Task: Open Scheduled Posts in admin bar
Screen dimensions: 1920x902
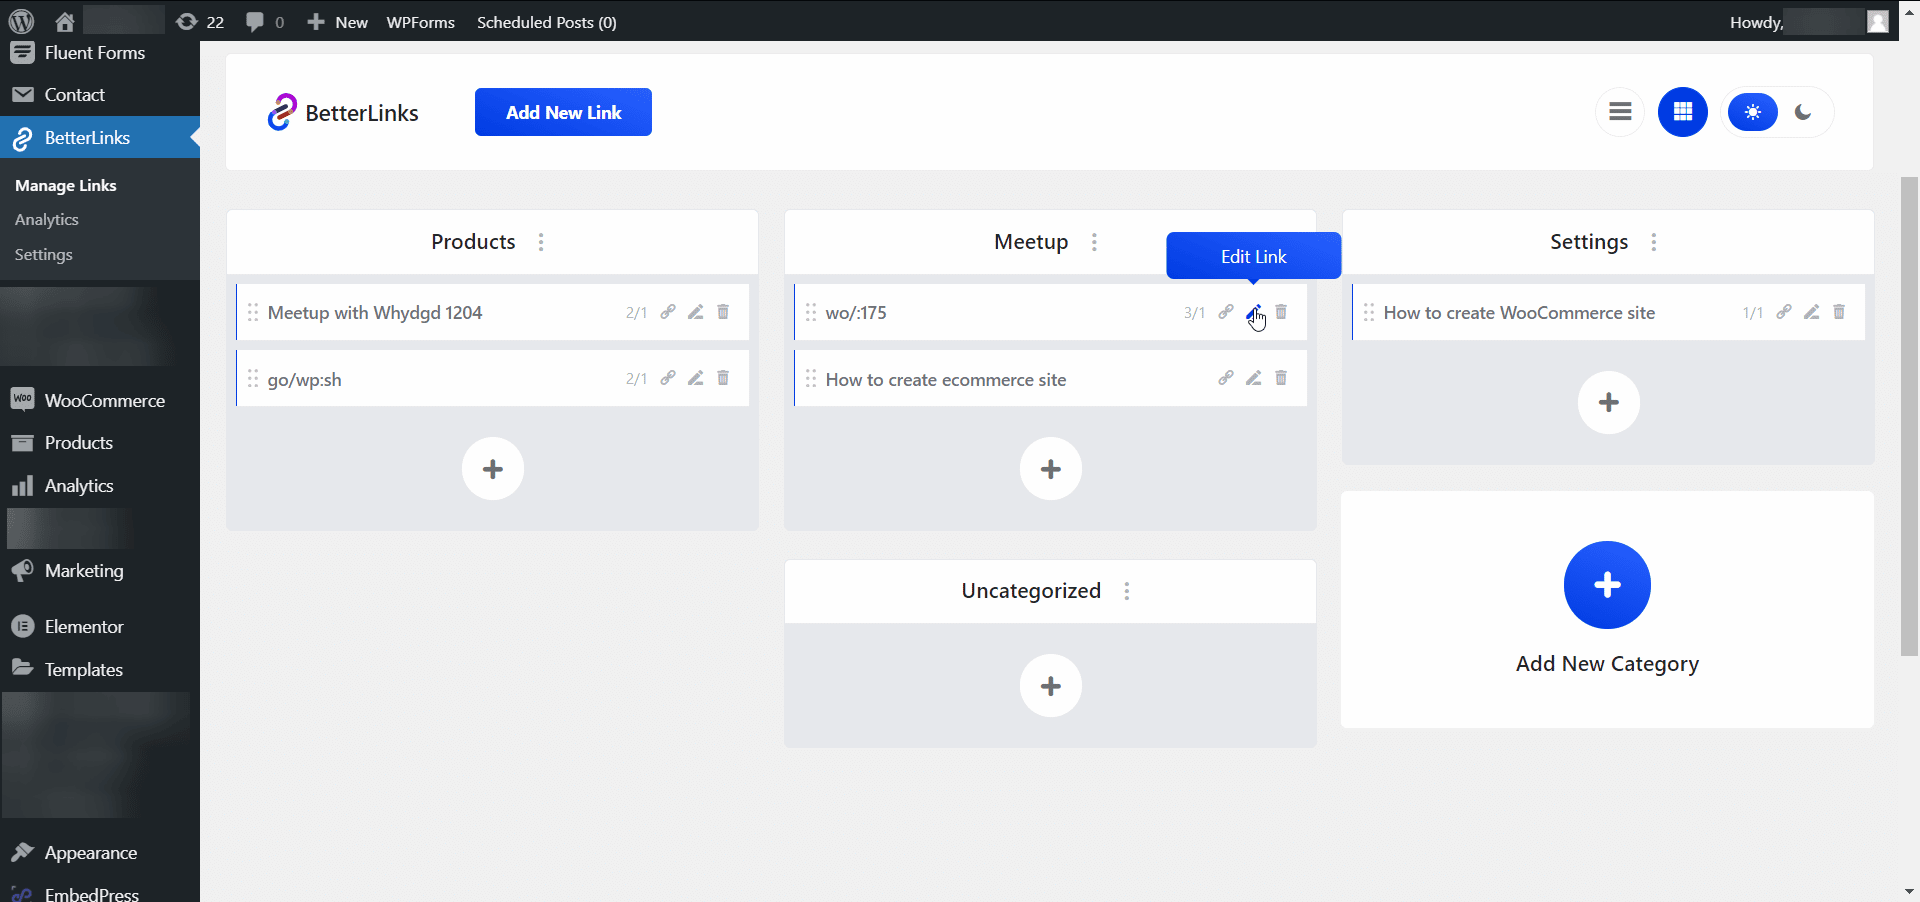Action: [546, 22]
